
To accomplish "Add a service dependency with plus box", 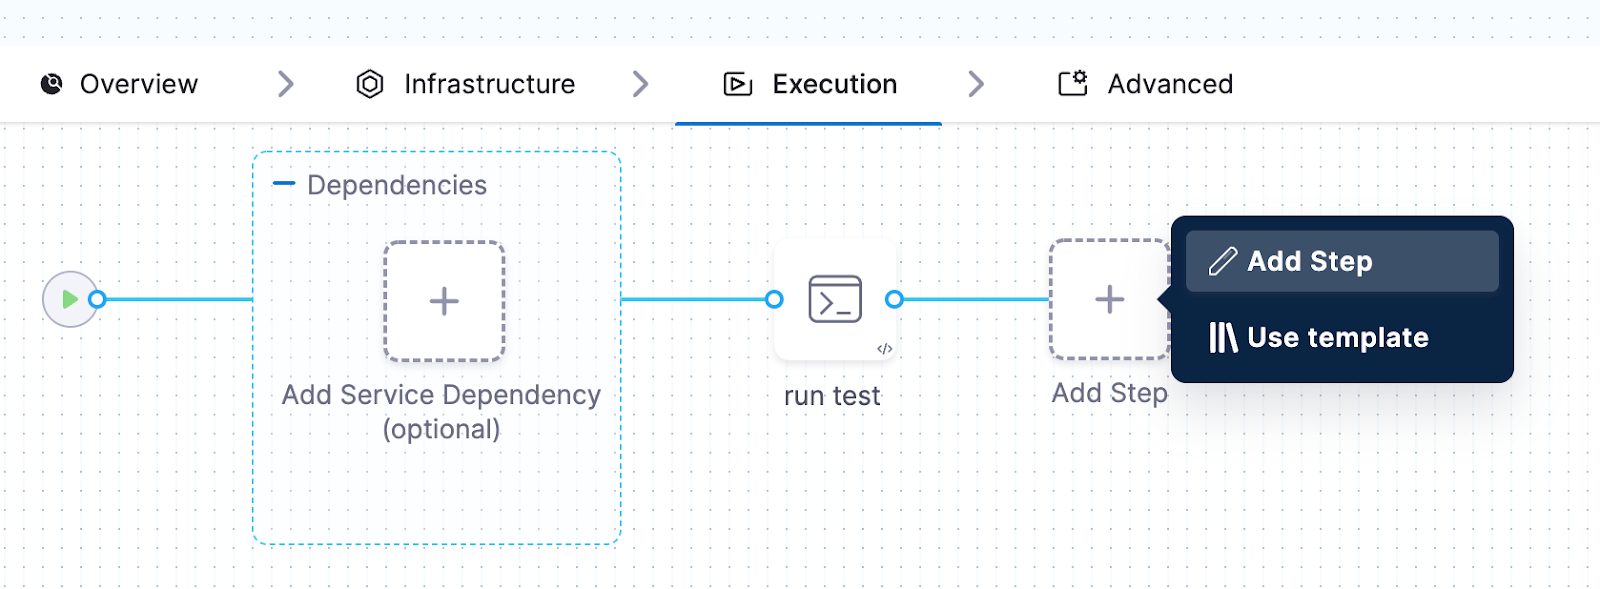I will tap(444, 301).
